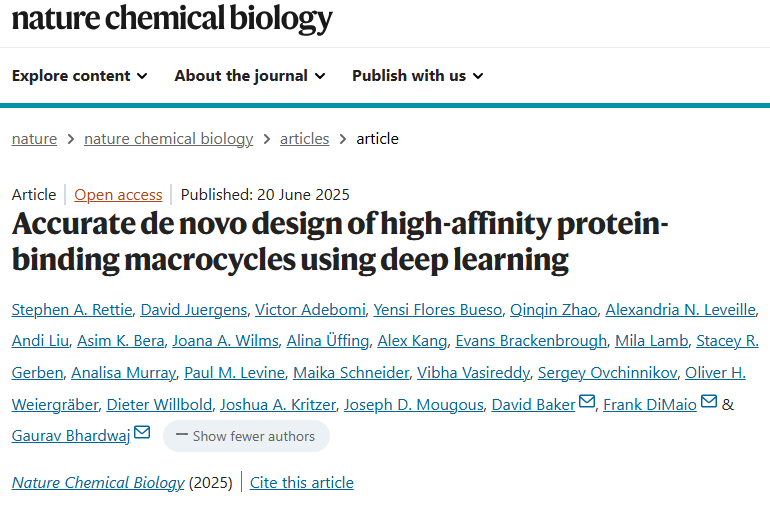The height and width of the screenshot is (507, 770).
Task: Select author Joshua A. Kritzer
Action: pos(278,404)
